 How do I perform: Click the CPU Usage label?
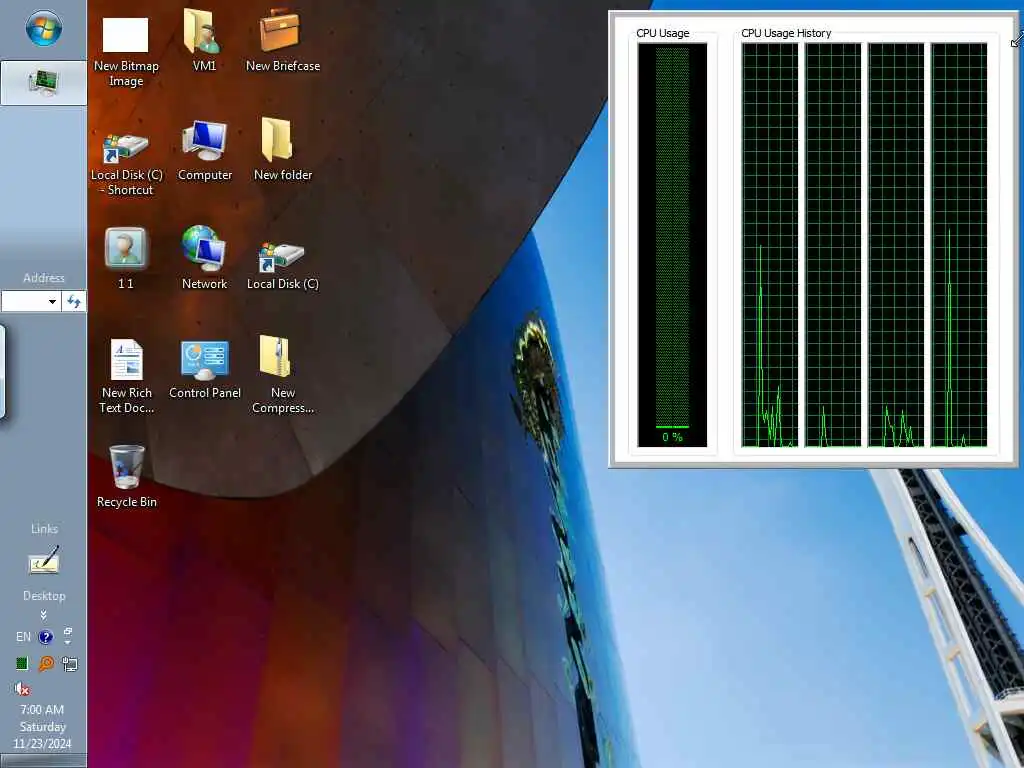662,33
